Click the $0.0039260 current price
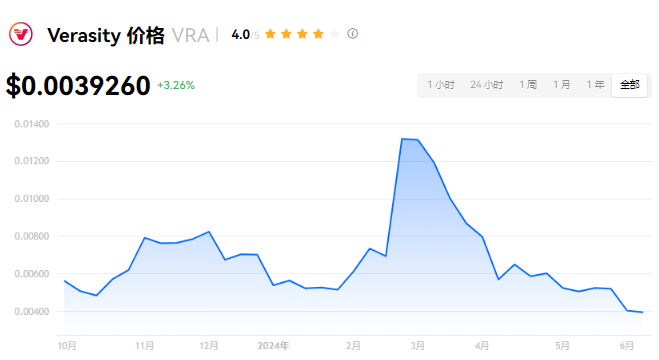The image size is (659, 360). pos(78,86)
